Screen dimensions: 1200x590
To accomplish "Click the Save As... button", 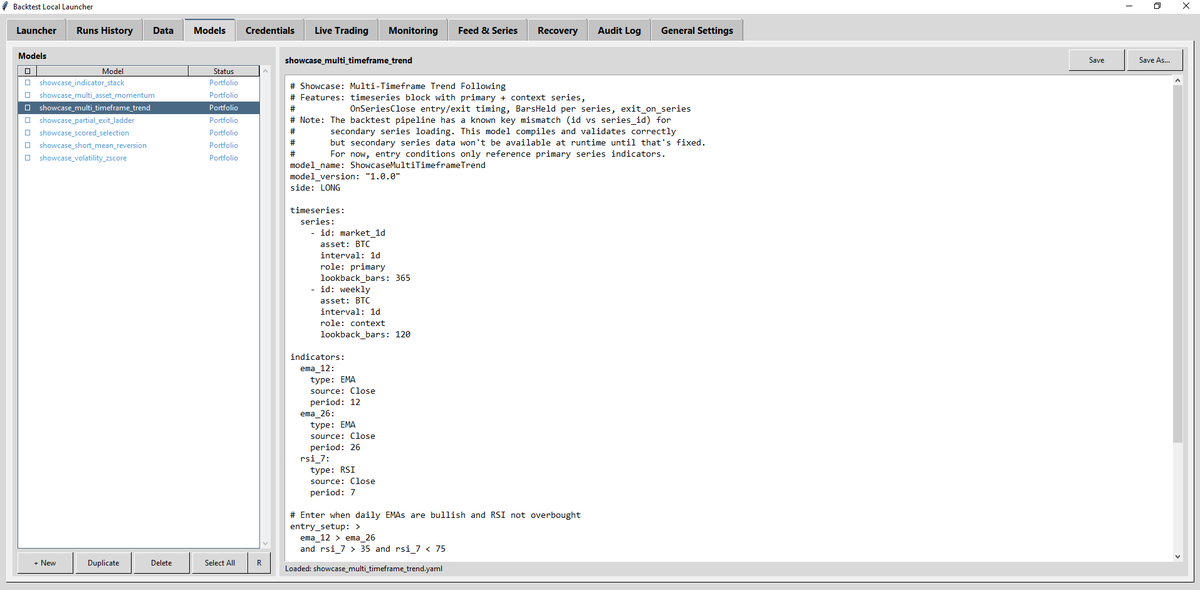I will pyautogui.click(x=1154, y=60).
